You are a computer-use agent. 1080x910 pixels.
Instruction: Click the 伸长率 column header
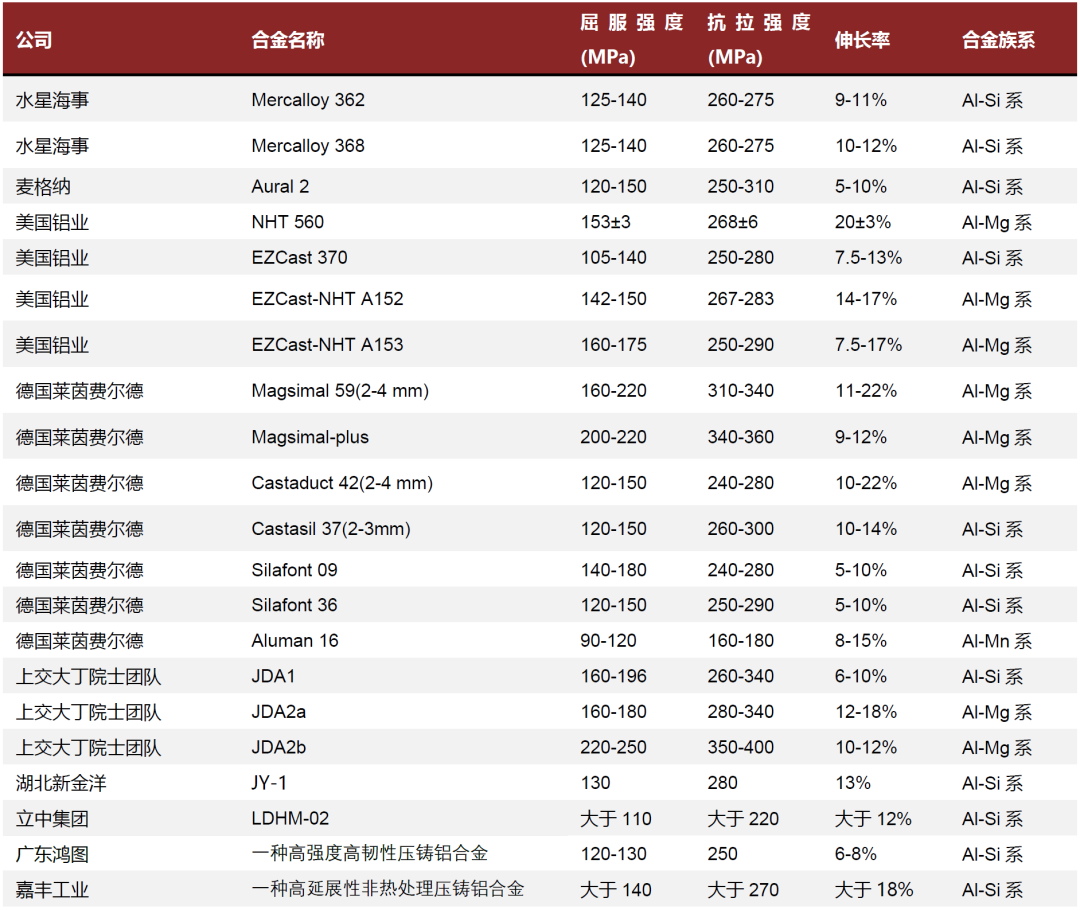tap(862, 40)
